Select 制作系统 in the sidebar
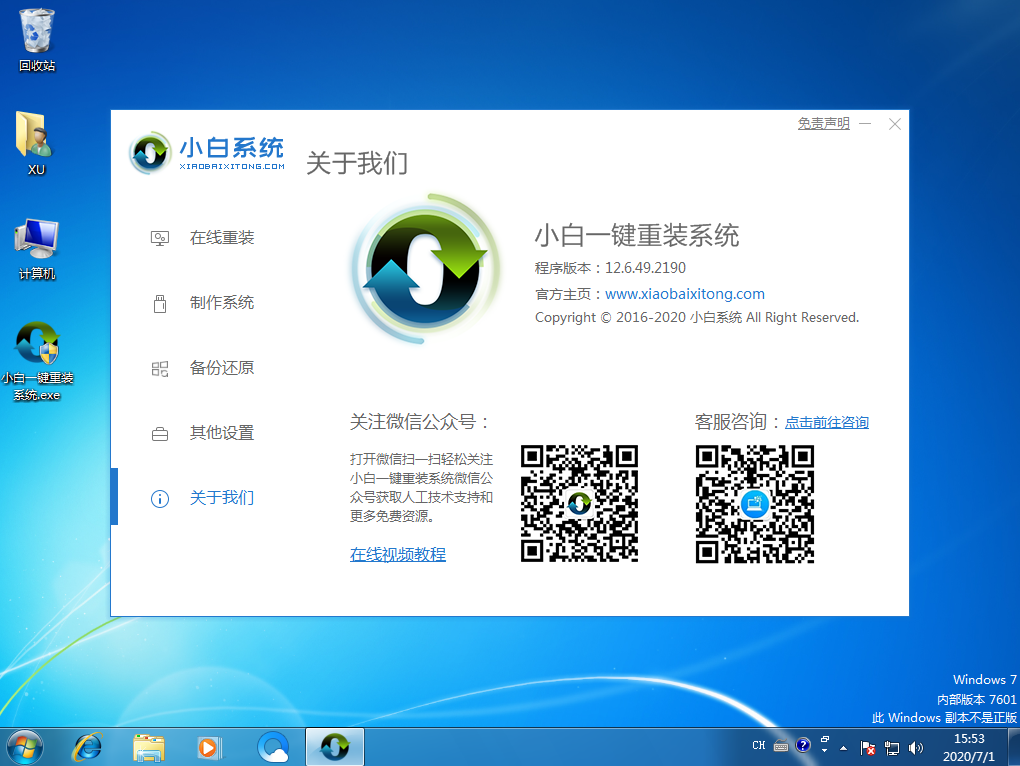 click(221, 303)
